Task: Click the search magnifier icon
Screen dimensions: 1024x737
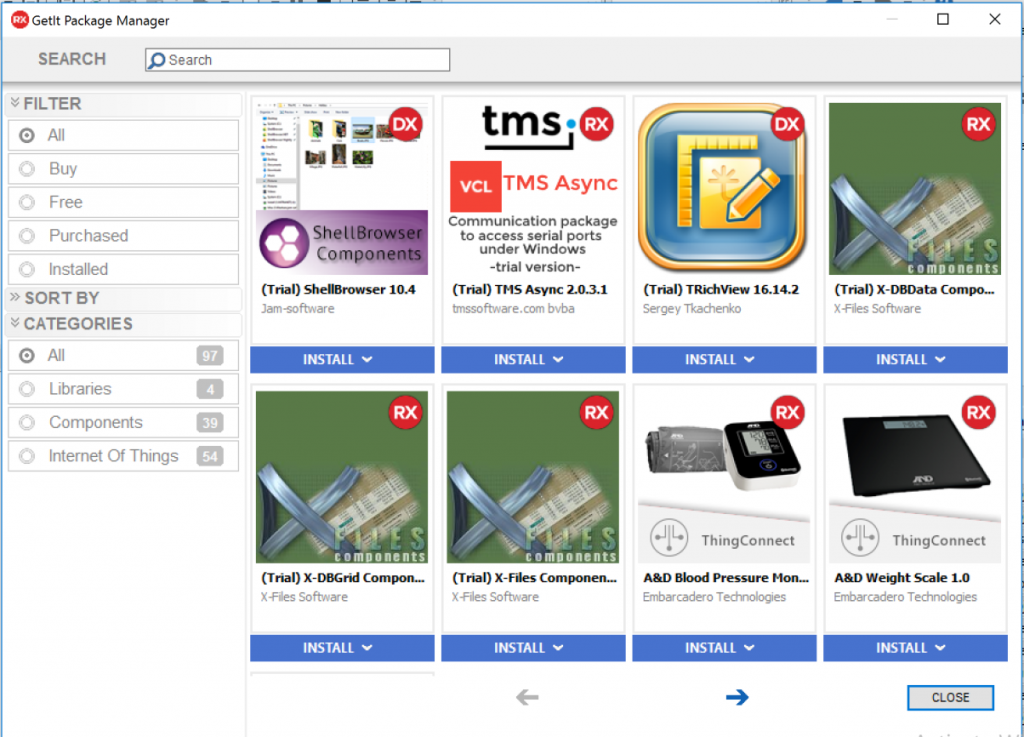Action: pyautogui.click(x=157, y=60)
